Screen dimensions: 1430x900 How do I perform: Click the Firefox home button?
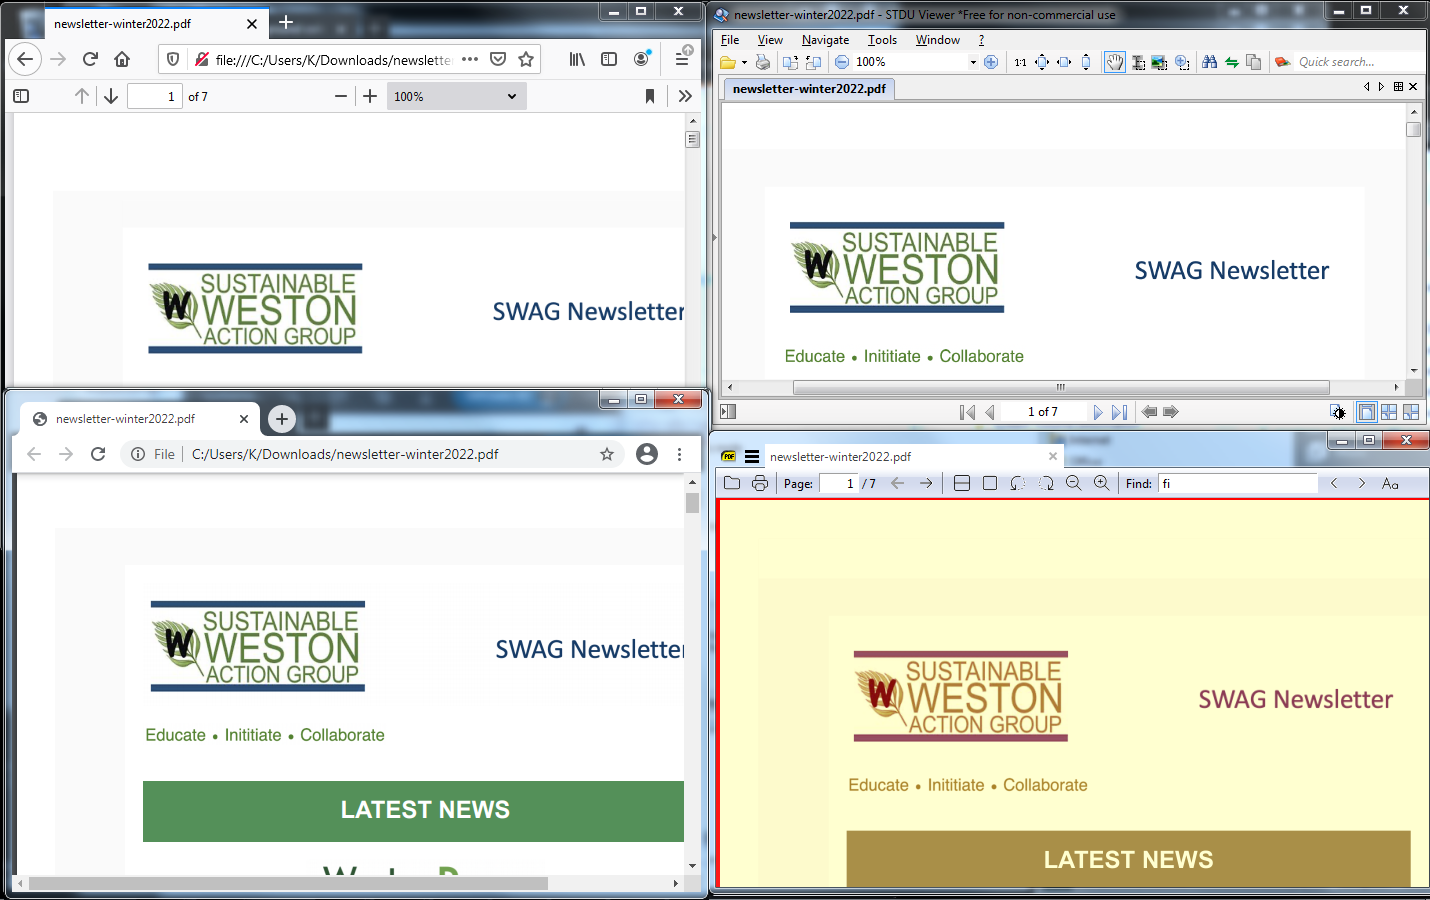pos(122,59)
